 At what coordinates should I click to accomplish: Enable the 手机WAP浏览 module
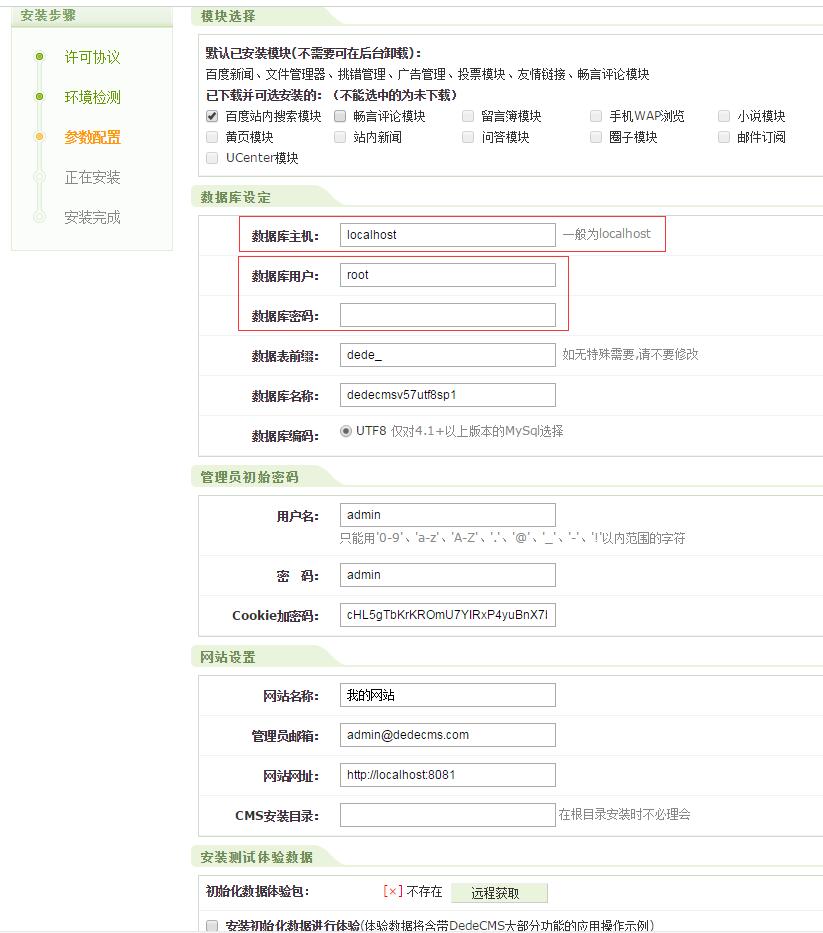click(595, 116)
